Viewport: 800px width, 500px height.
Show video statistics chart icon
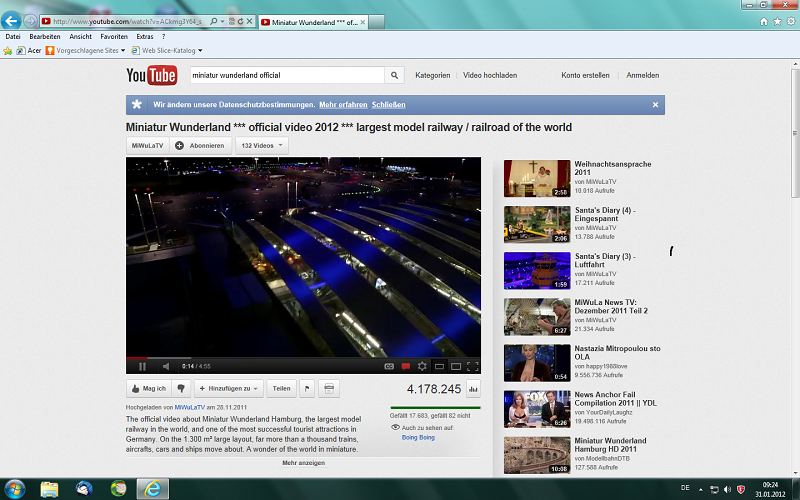pos(473,389)
